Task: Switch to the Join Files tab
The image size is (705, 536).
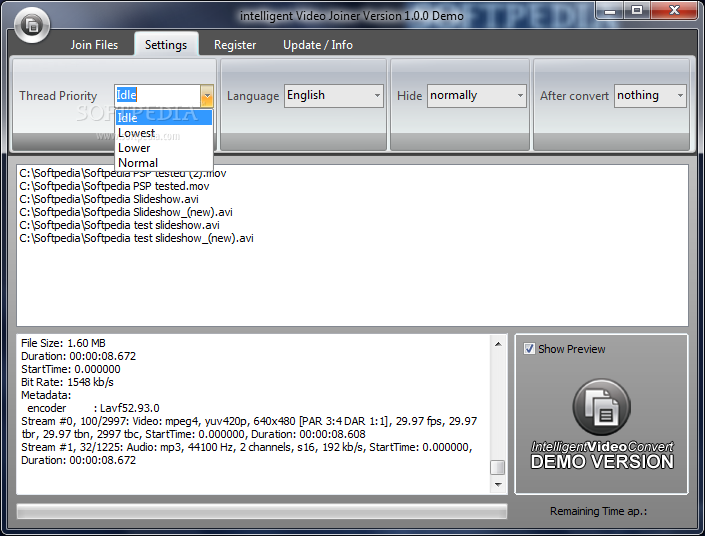Action: click(x=94, y=45)
